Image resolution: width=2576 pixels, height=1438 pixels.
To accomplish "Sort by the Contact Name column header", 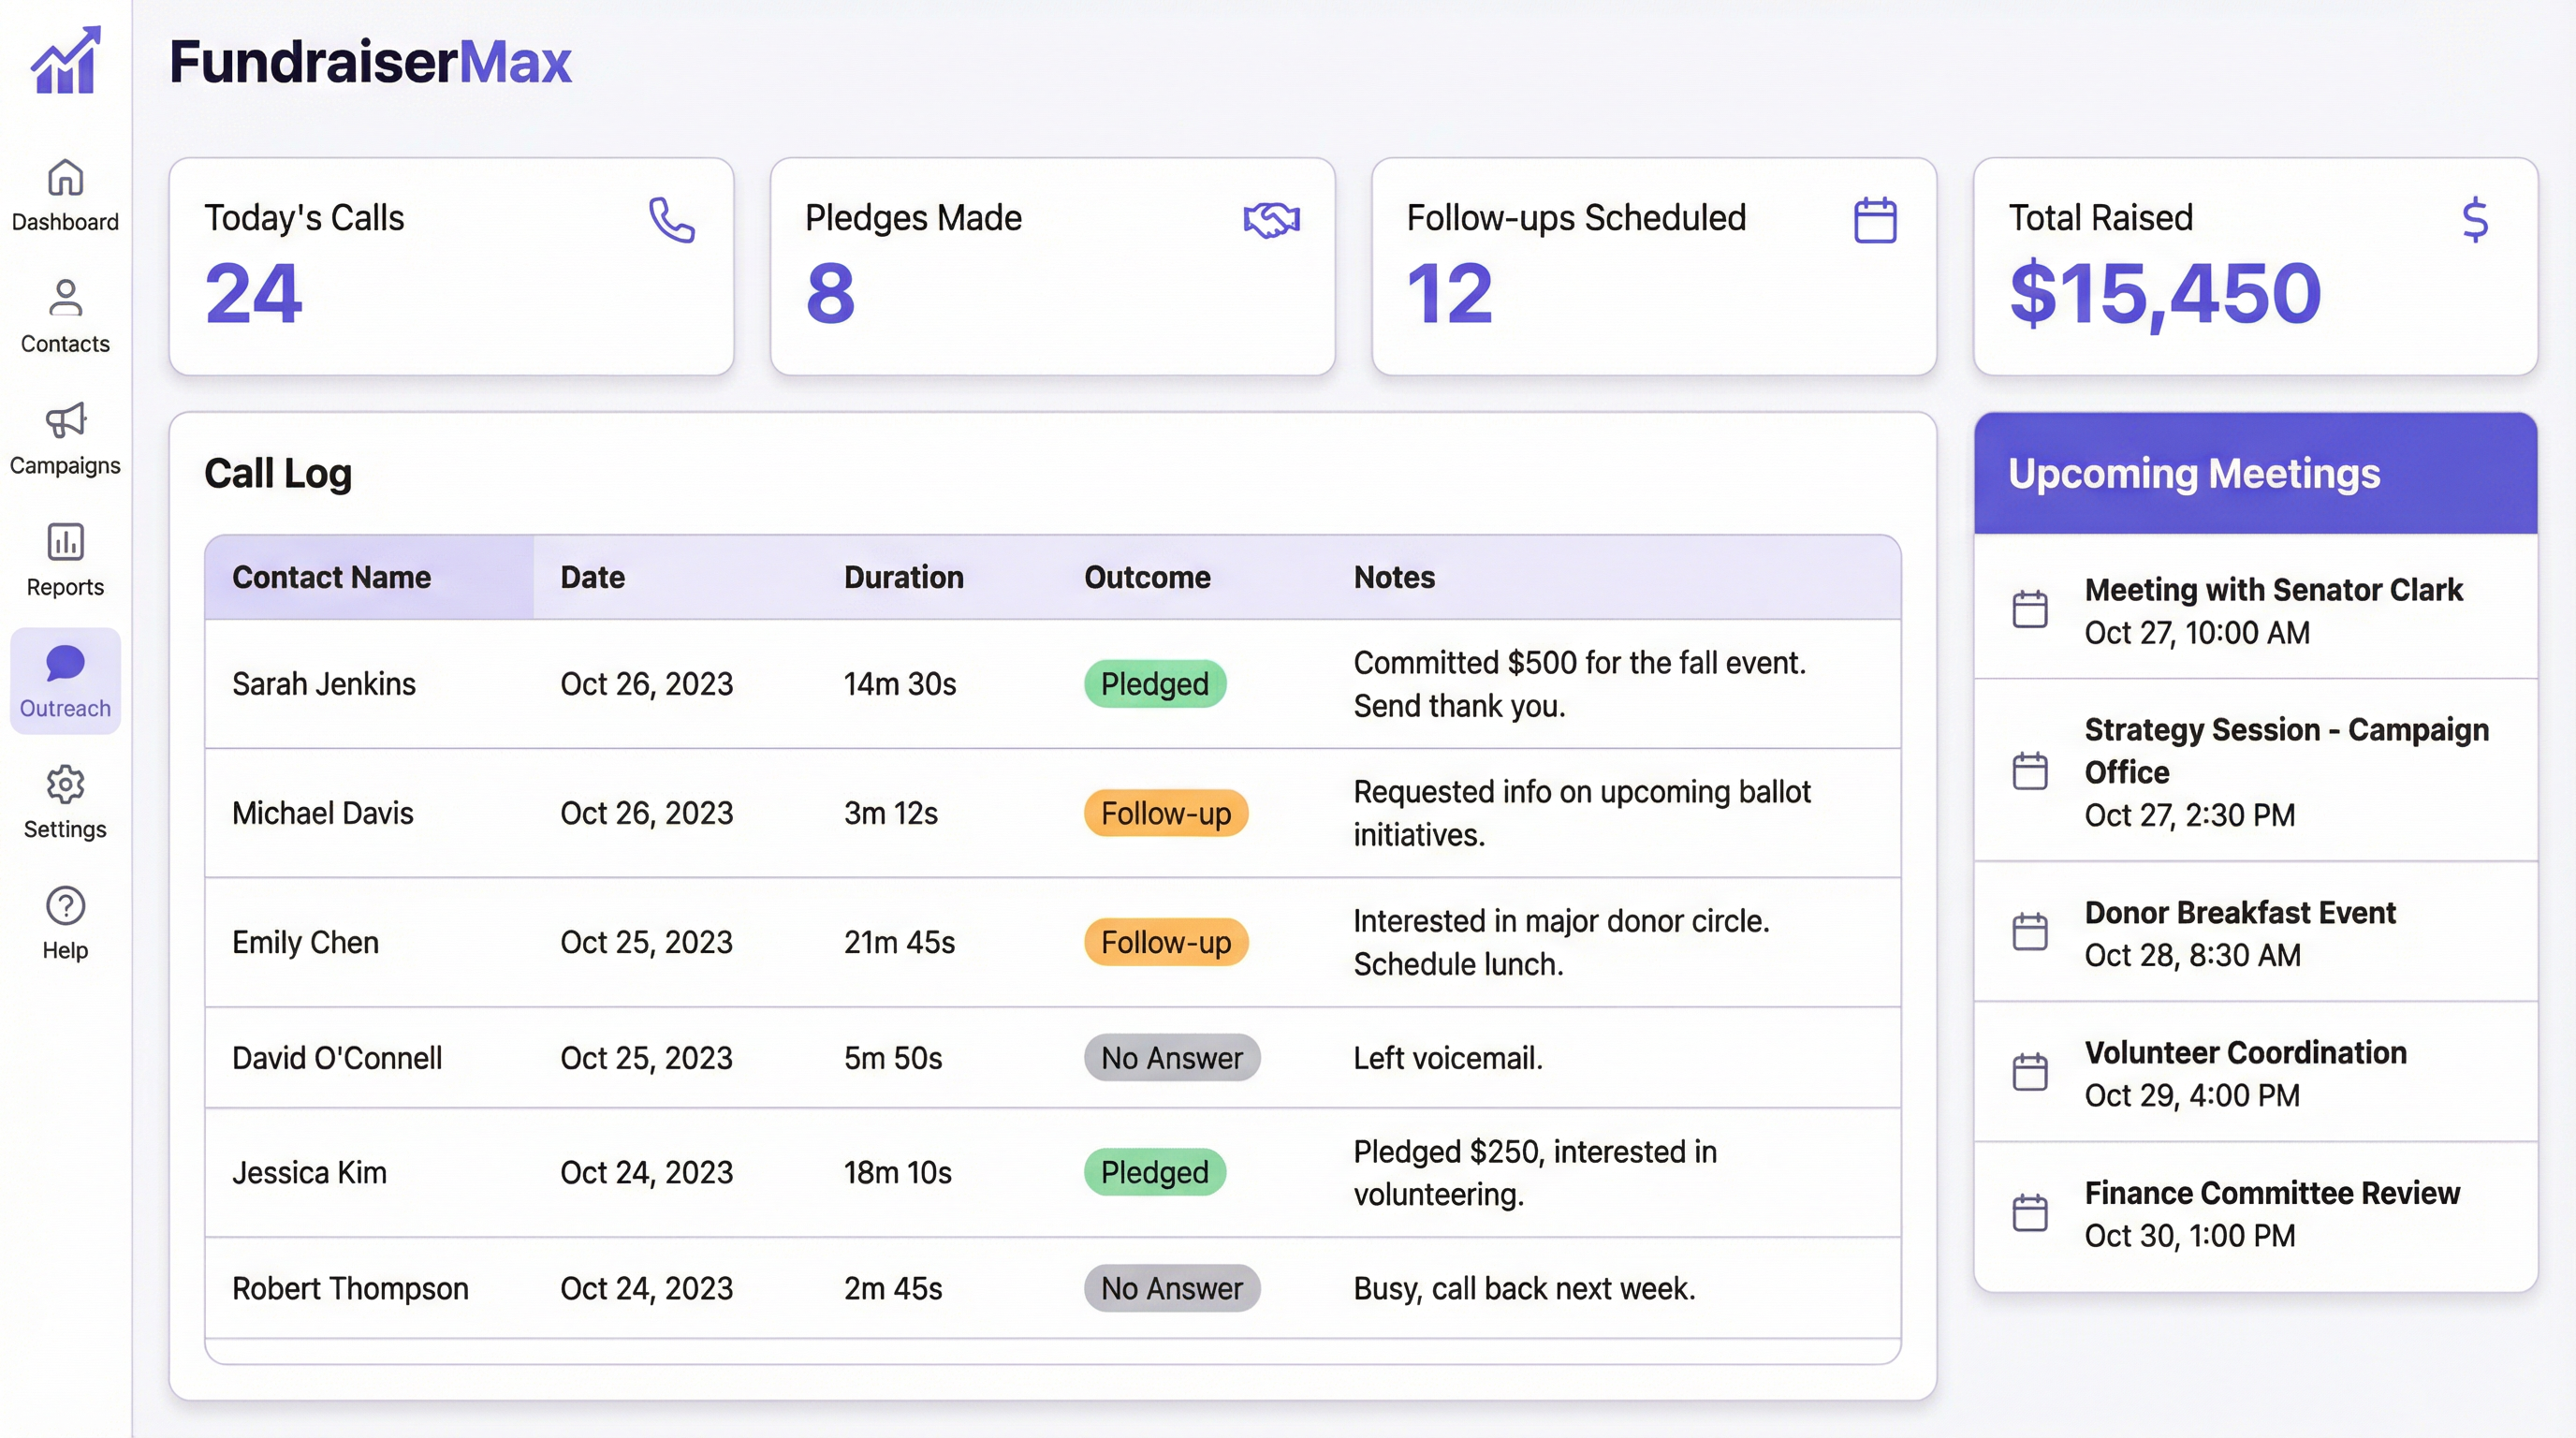I will pyautogui.click(x=332, y=577).
